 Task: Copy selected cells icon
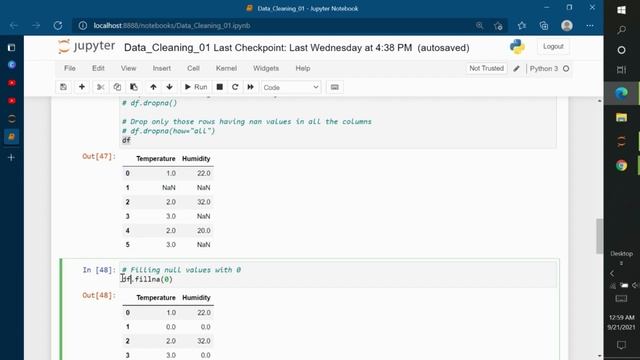(x=117, y=87)
